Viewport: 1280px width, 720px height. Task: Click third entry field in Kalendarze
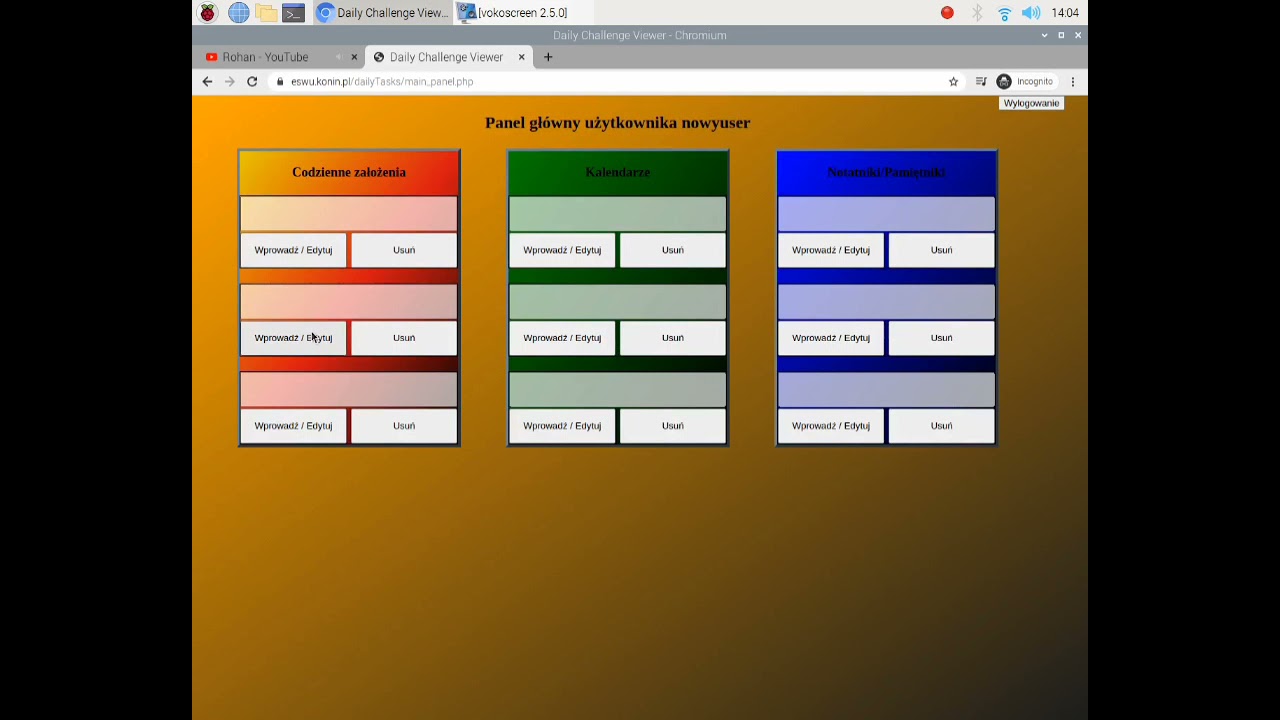tap(618, 389)
